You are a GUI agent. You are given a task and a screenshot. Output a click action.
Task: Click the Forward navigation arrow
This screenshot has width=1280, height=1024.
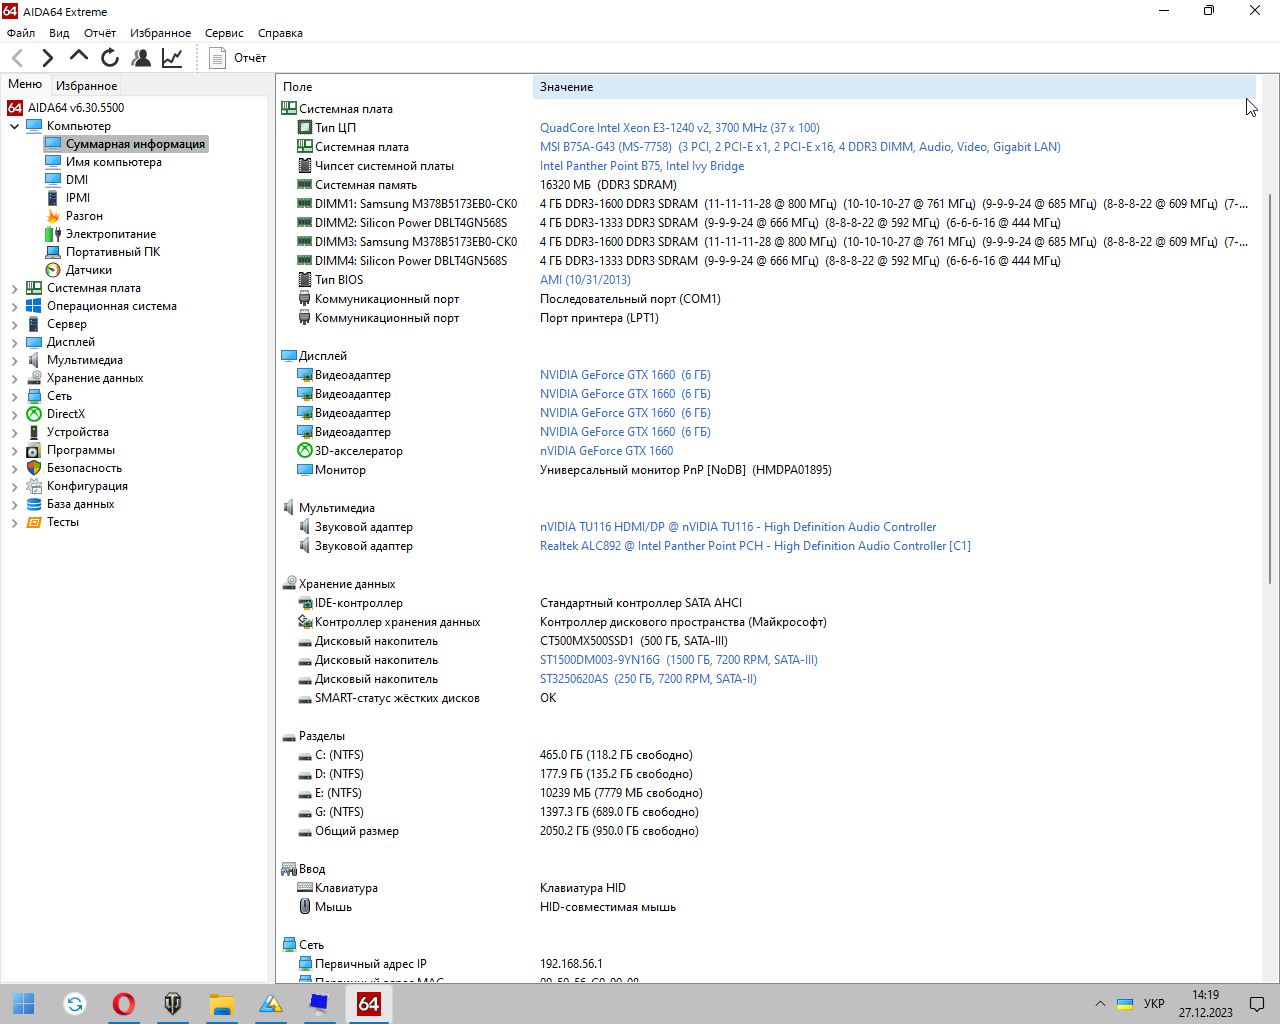[x=48, y=58]
